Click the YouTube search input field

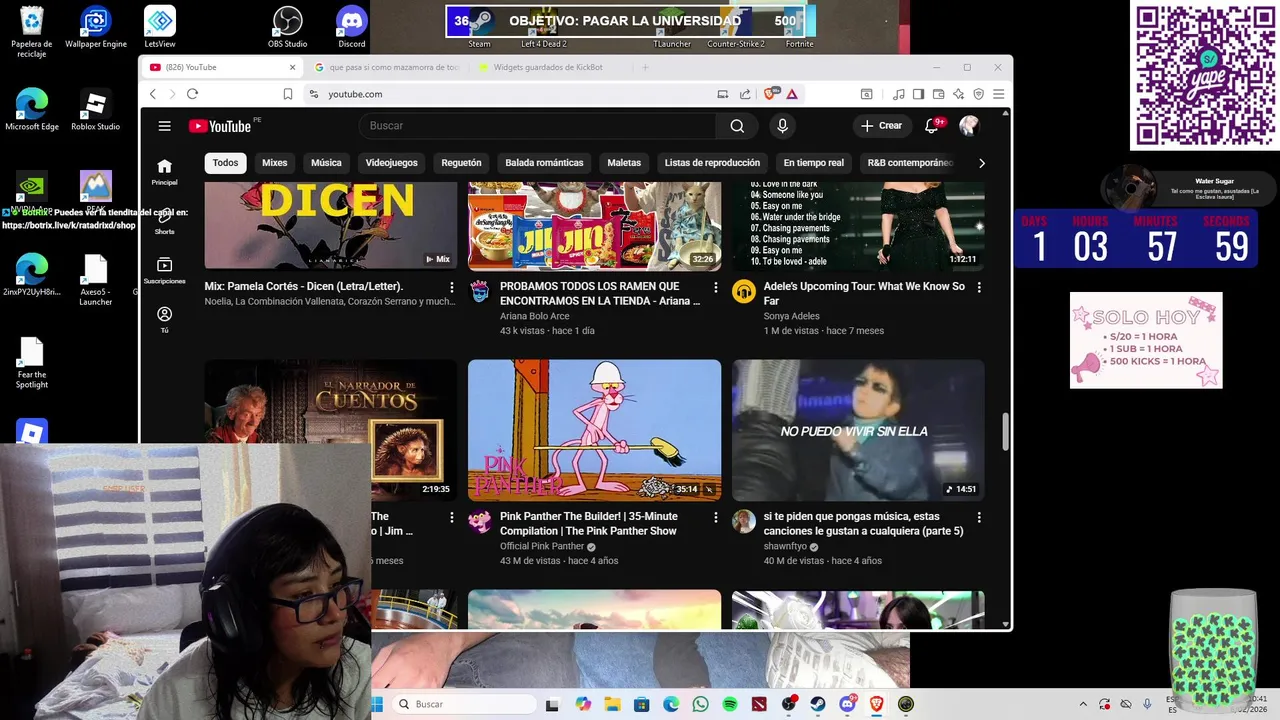click(537, 126)
